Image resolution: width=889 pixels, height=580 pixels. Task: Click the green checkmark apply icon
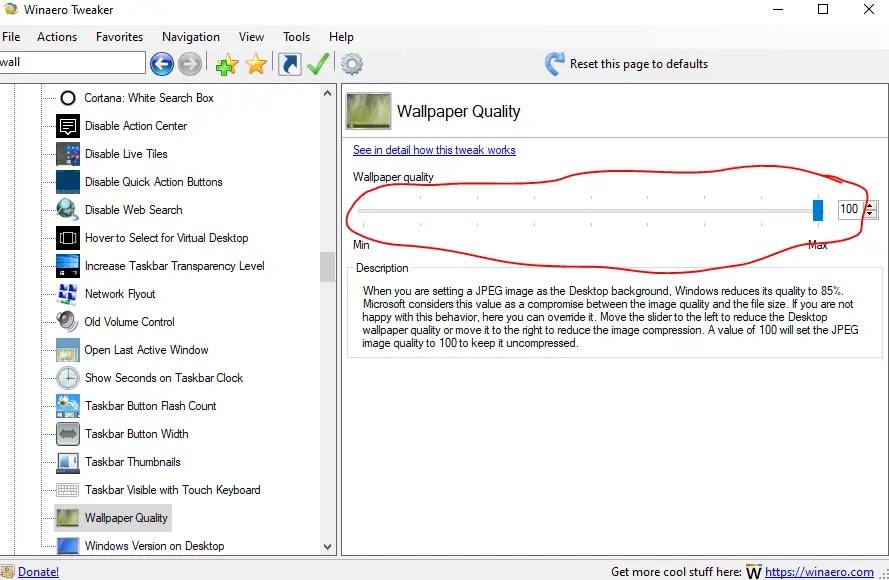(318, 63)
